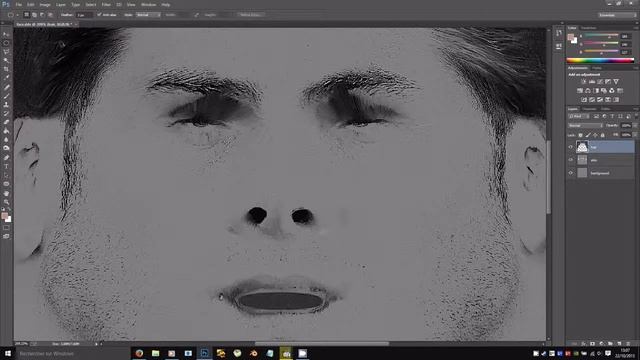This screenshot has width=640, height=360.
Task: Toggle the Anti-alias checkbox
Action: [x=99, y=15]
